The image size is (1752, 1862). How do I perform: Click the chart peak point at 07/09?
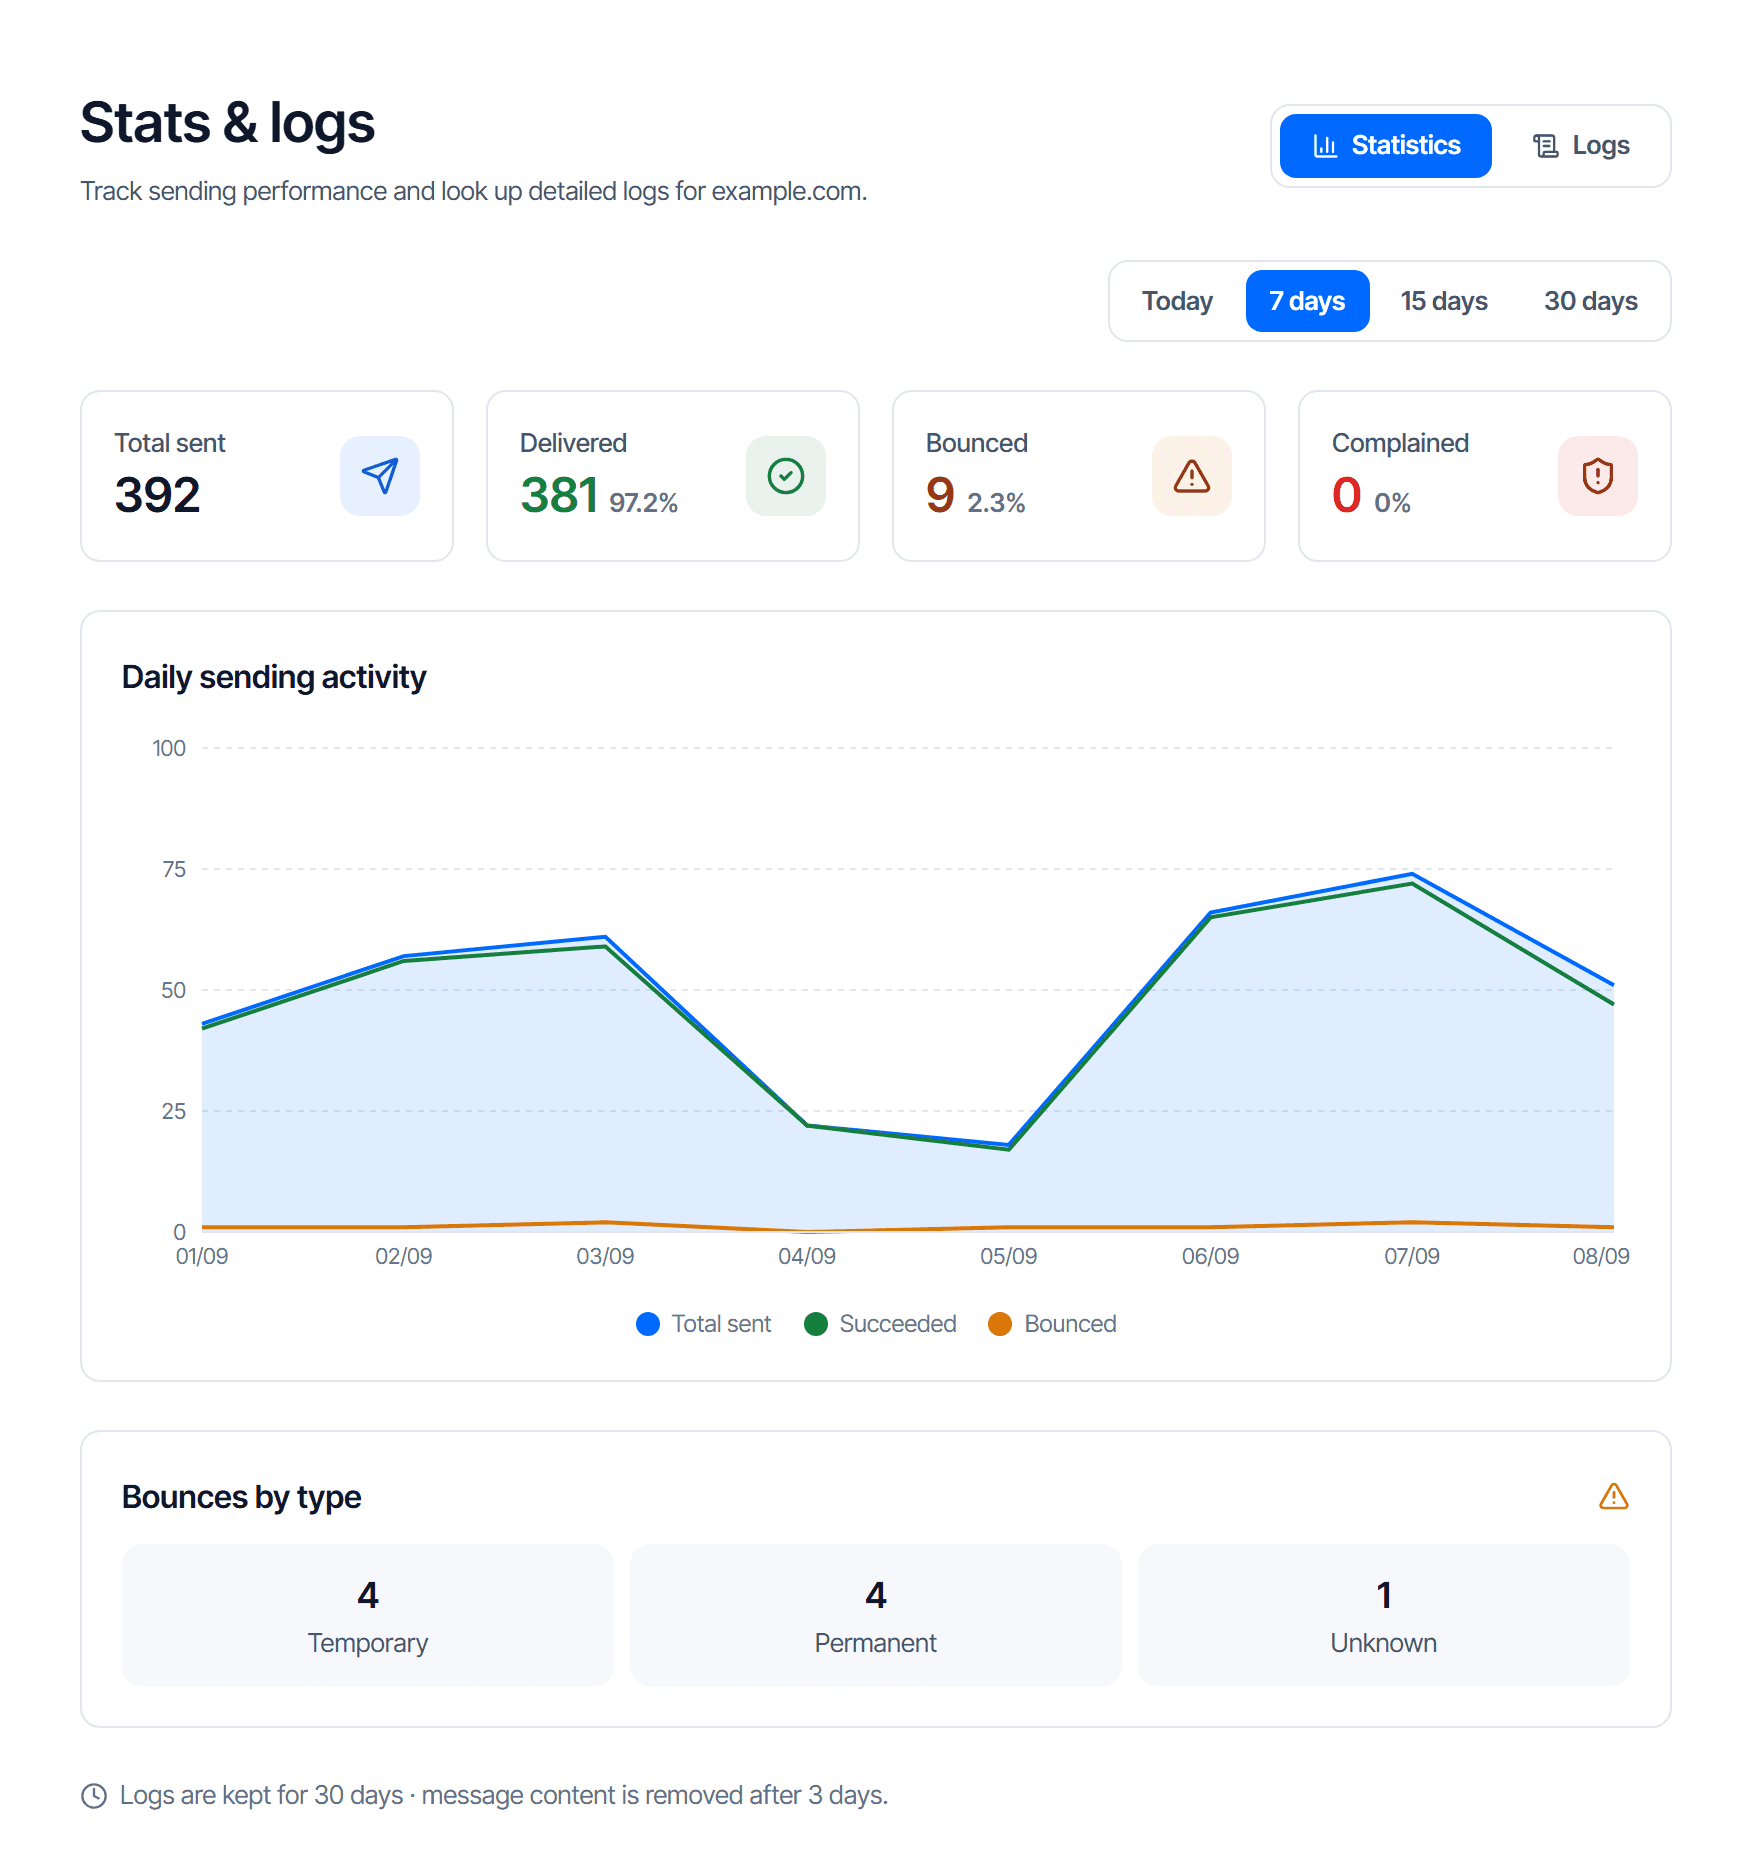1412,874
